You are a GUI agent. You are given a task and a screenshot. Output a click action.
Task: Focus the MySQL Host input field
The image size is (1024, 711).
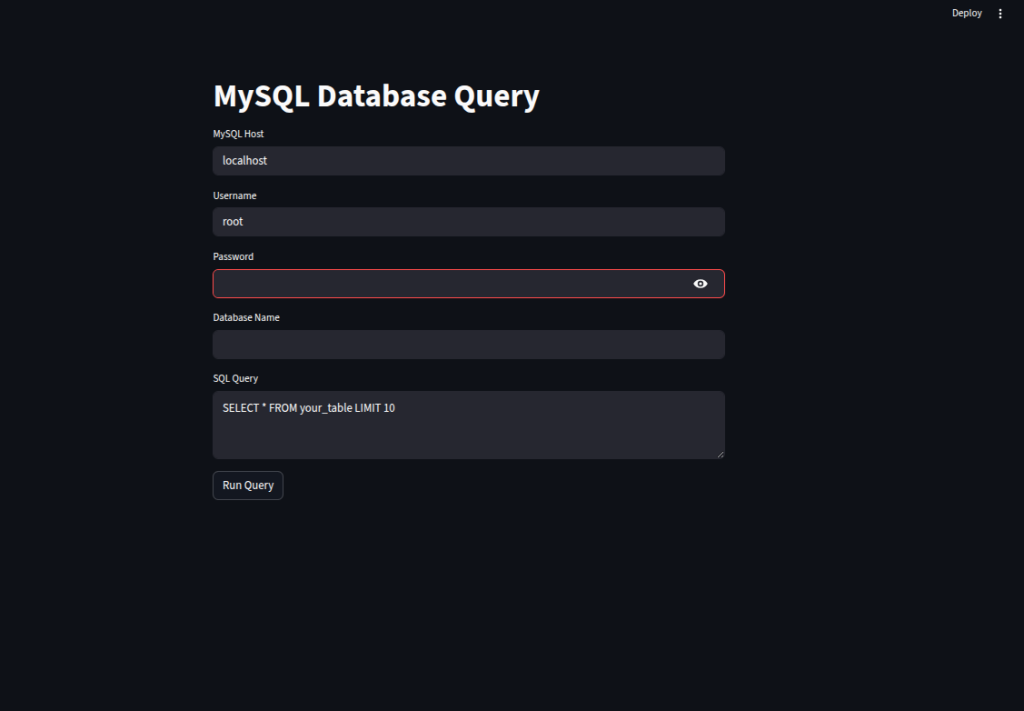468,161
